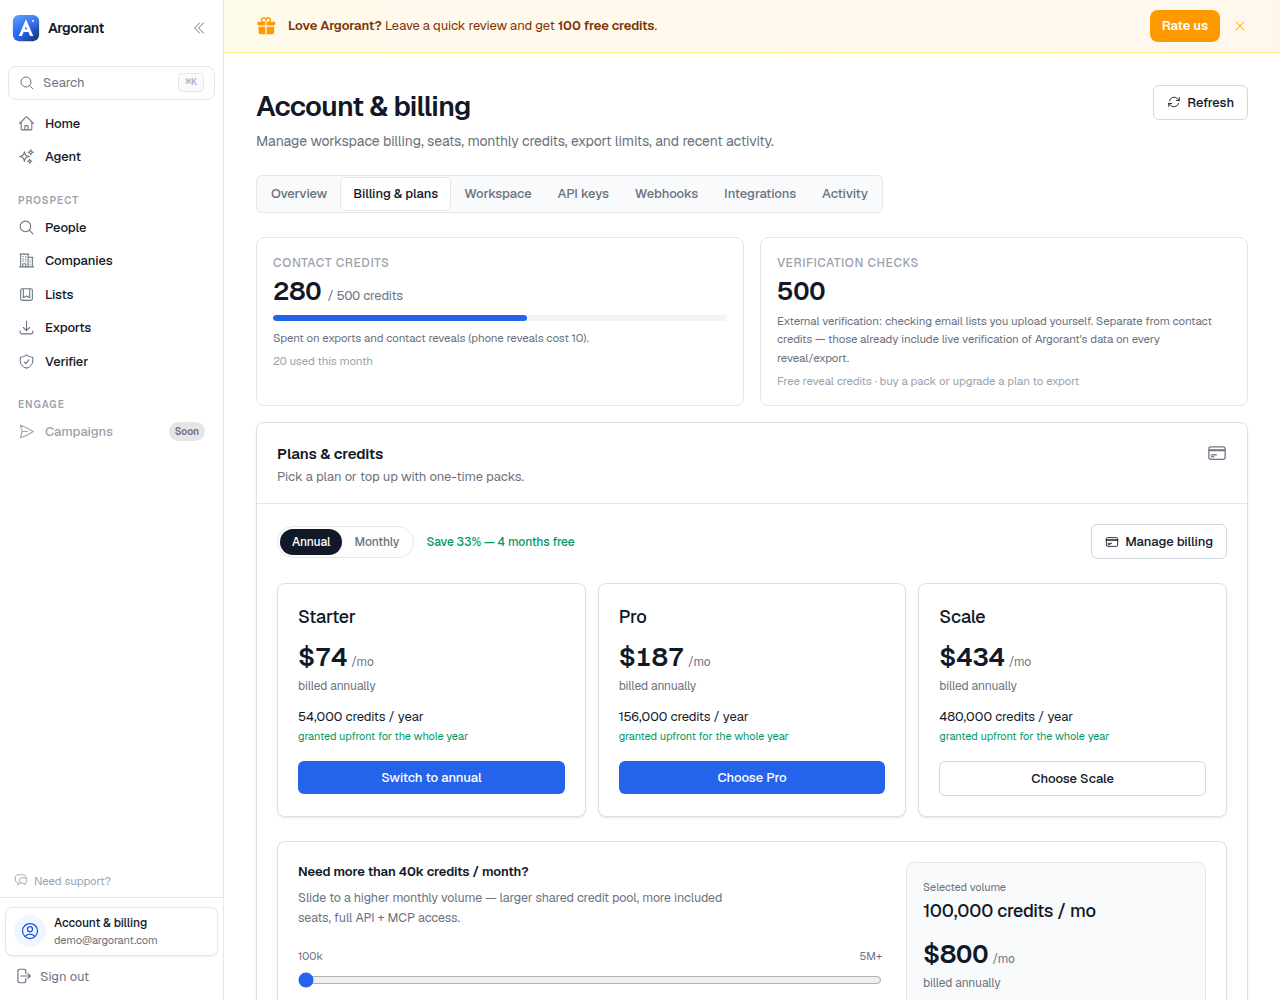Open the Need support? link
Image resolution: width=1280 pixels, height=1000 pixels.
(63, 881)
